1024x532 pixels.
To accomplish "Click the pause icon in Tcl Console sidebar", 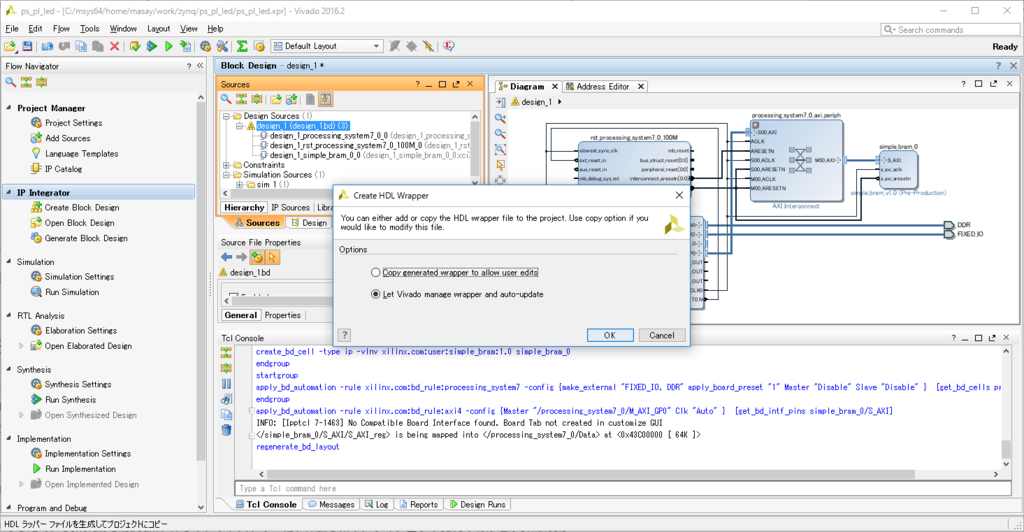I will [227, 384].
